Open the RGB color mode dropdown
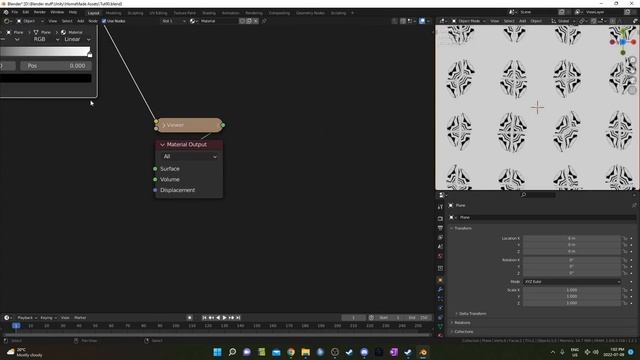The height and width of the screenshot is (360, 640). (x=45, y=39)
